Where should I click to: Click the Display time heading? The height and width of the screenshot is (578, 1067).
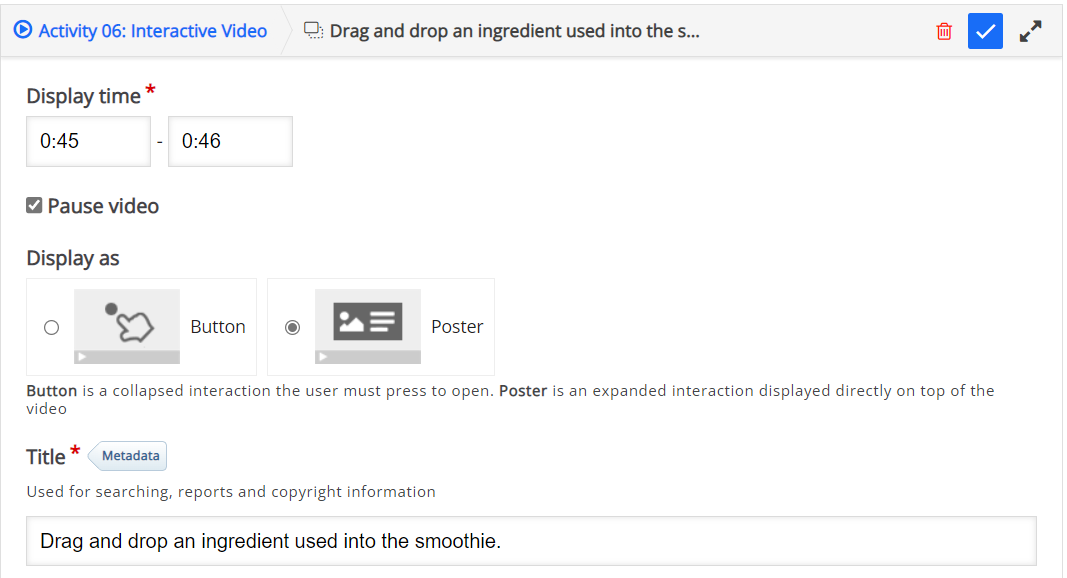point(84,96)
